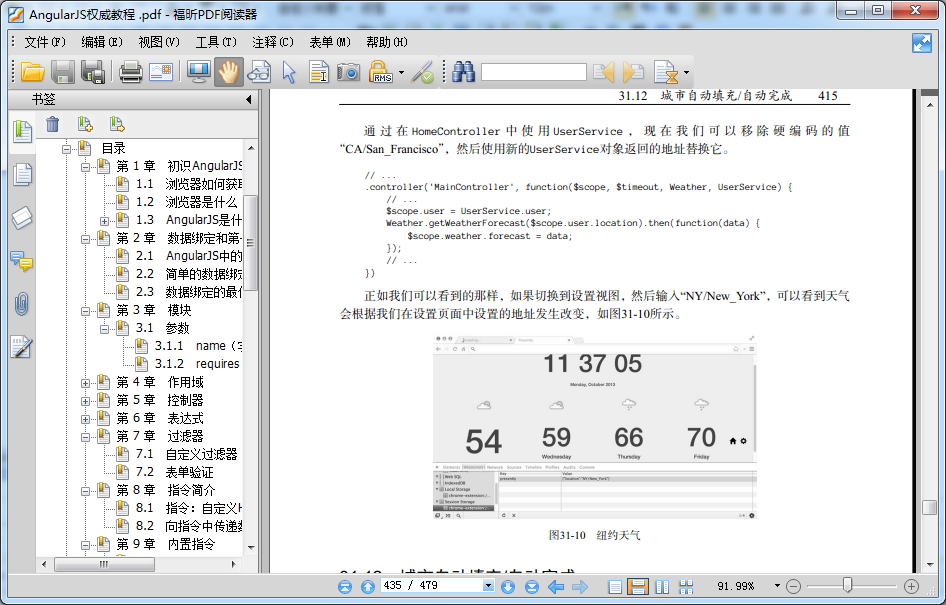
Task: Expand the 第 4 章 作用域 node
Action: pos(86,383)
